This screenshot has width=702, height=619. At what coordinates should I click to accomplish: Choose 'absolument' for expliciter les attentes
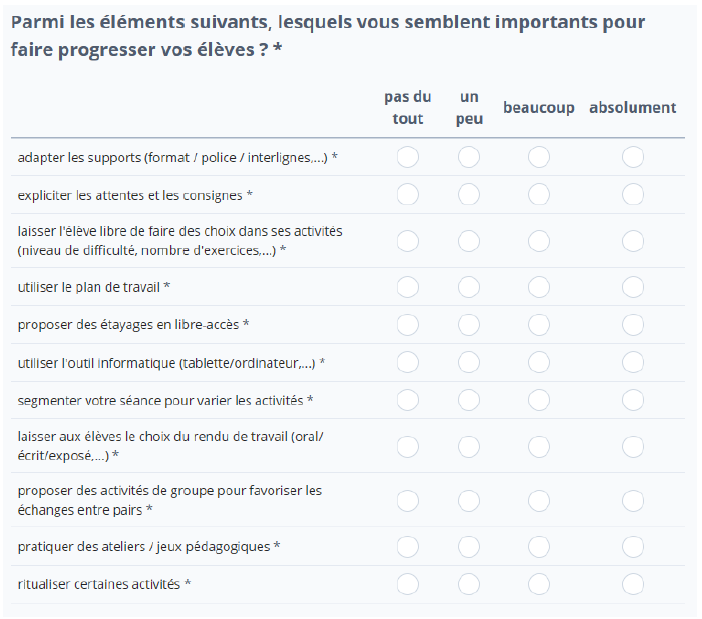633,195
